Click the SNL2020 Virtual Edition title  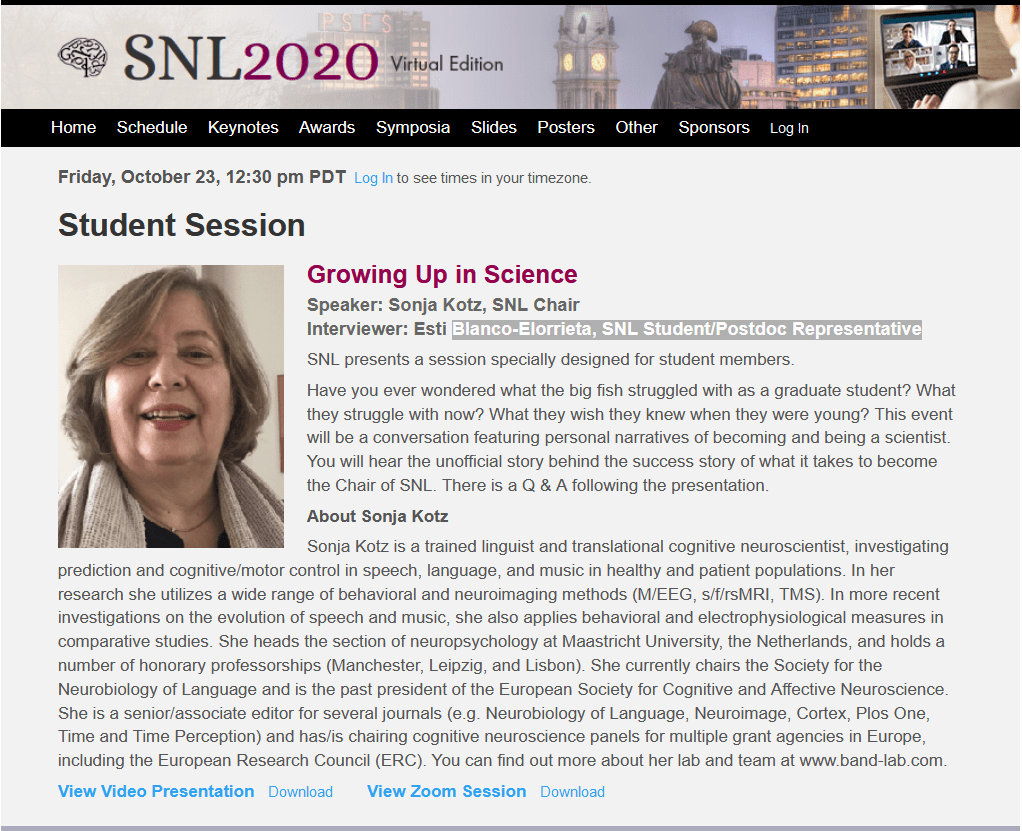[313, 62]
